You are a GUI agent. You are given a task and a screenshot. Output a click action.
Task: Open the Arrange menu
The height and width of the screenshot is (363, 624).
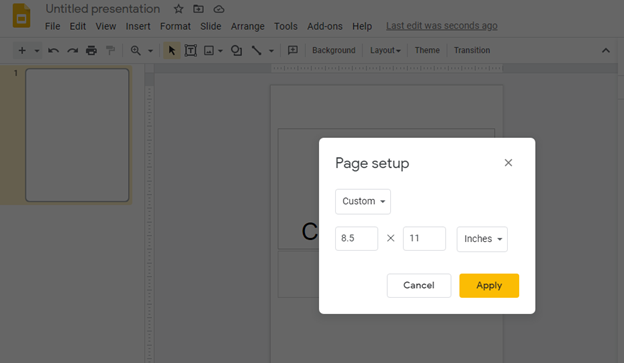pos(248,26)
